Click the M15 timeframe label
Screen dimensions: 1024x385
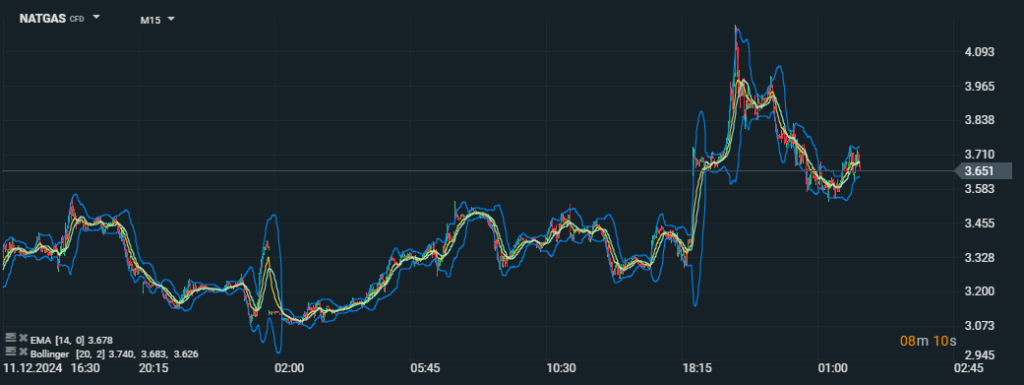pos(152,20)
